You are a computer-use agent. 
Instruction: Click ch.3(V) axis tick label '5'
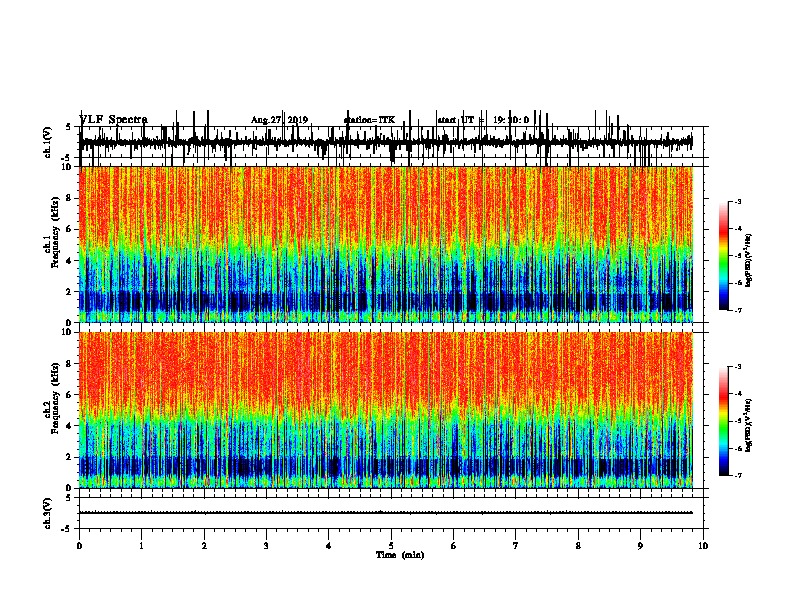tap(69, 498)
